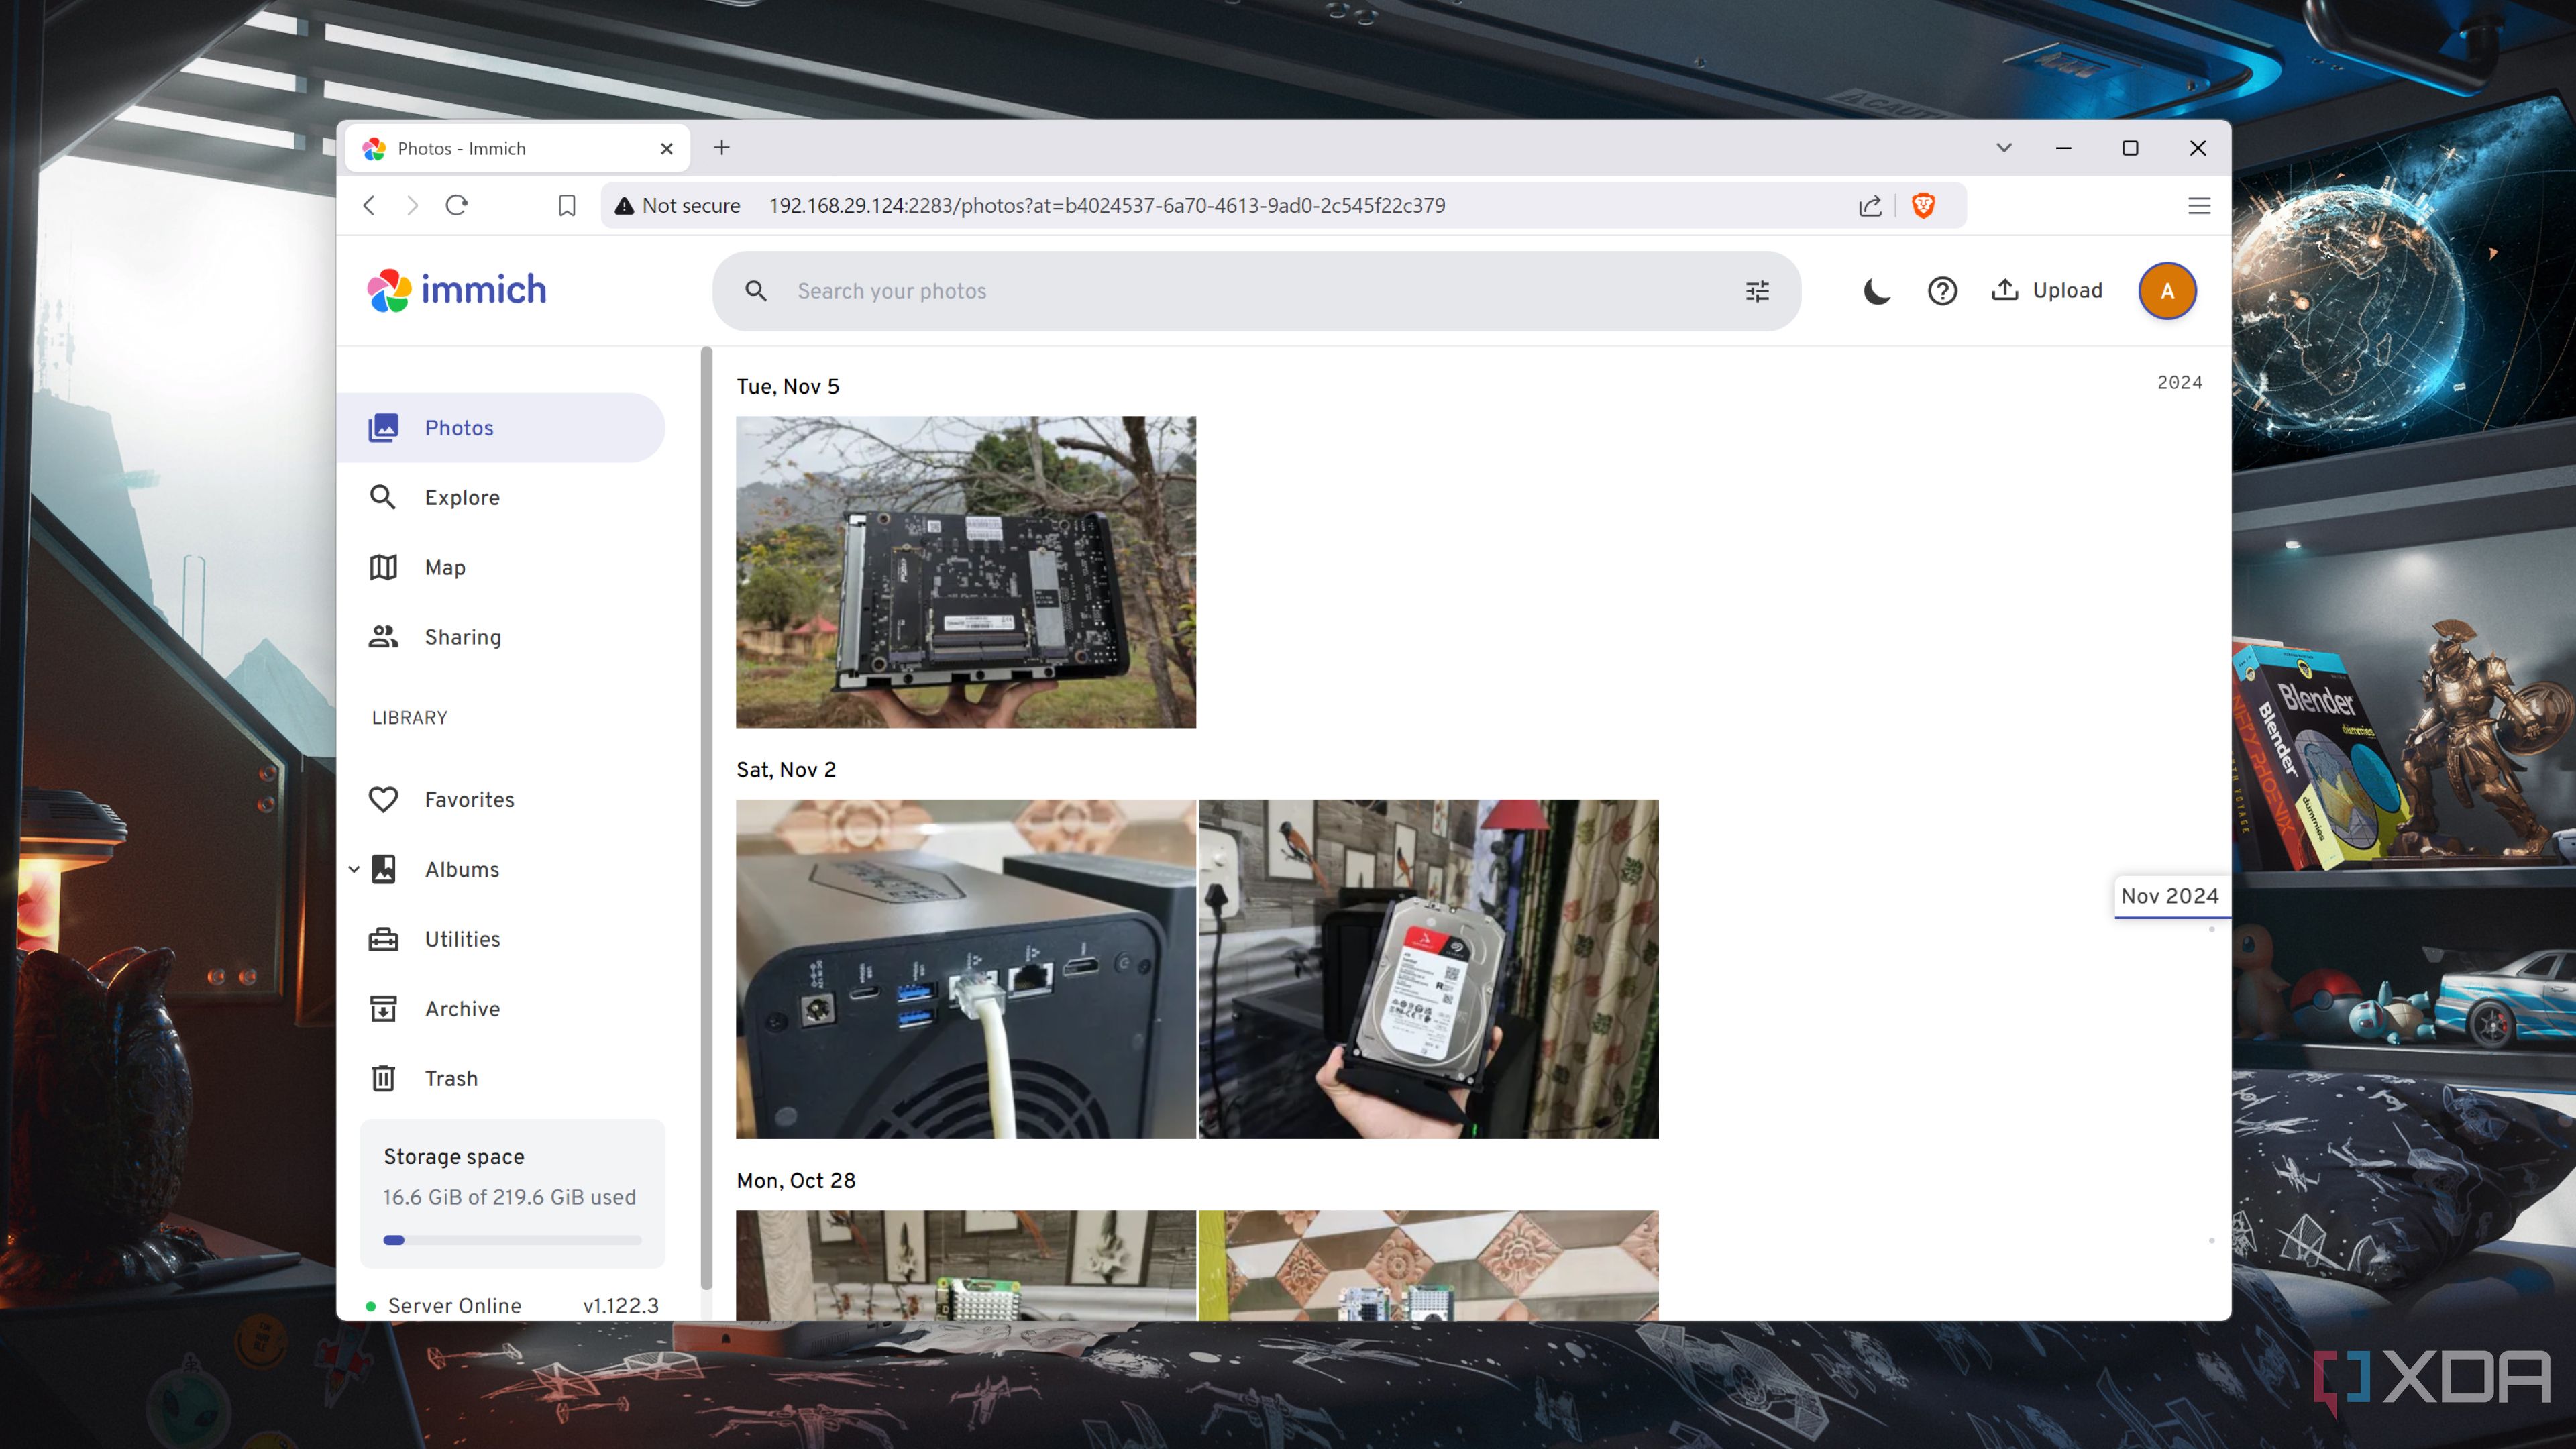Open the hard drive photo thumbnail
This screenshot has width=2576, height=1449.
(1428, 968)
